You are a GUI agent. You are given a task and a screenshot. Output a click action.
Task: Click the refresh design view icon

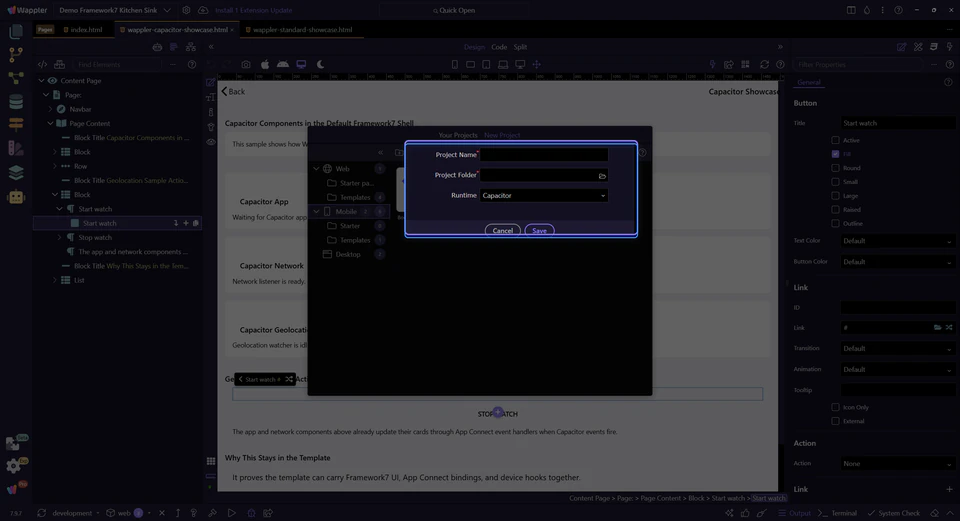pos(764,64)
